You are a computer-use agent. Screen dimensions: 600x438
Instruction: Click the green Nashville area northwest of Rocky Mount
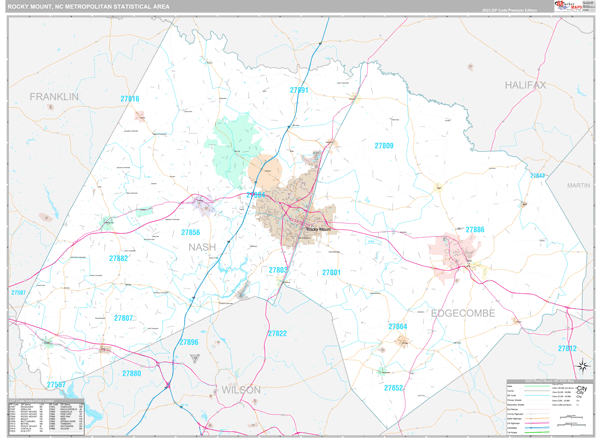[x=235, y=145]
